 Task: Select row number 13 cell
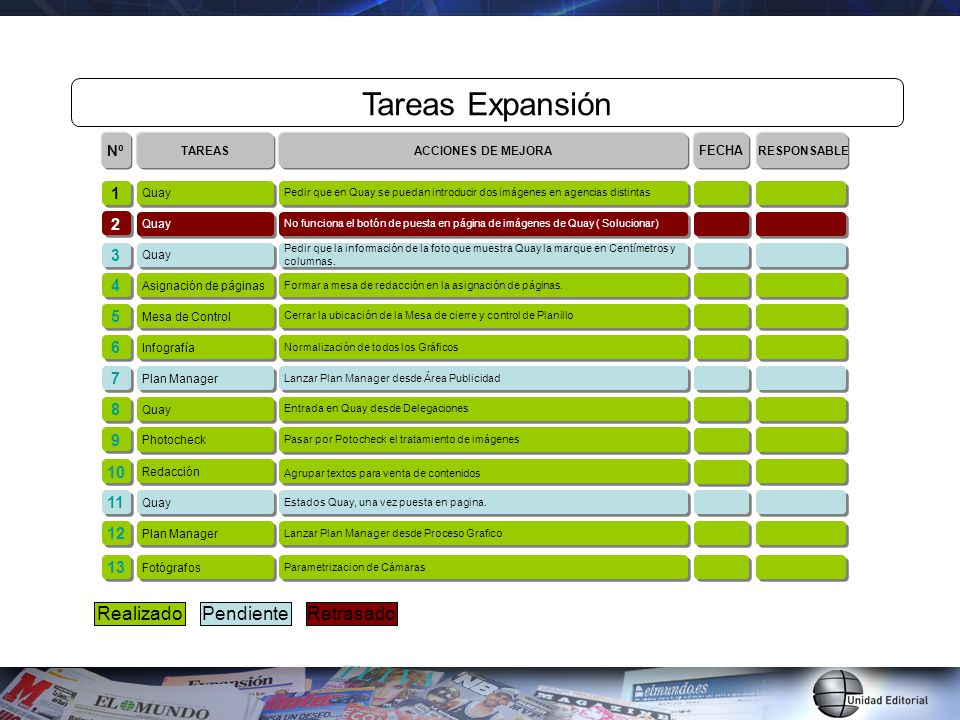[x=116, y=568]
